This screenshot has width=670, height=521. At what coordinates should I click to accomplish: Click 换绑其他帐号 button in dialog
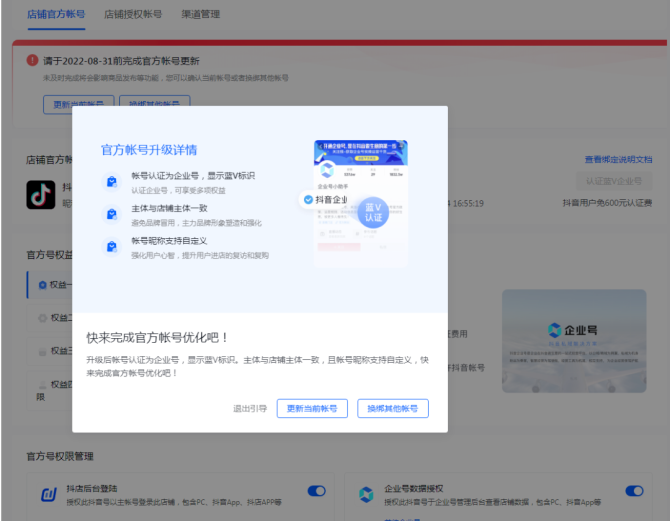tap(393, 409)
